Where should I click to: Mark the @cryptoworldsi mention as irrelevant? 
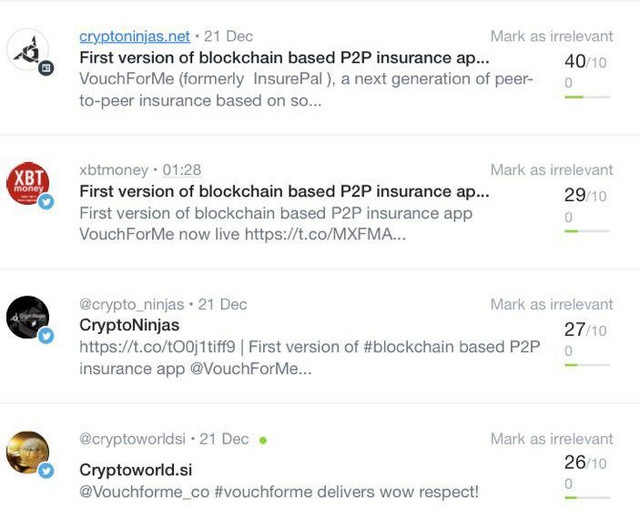coord(552,439)
